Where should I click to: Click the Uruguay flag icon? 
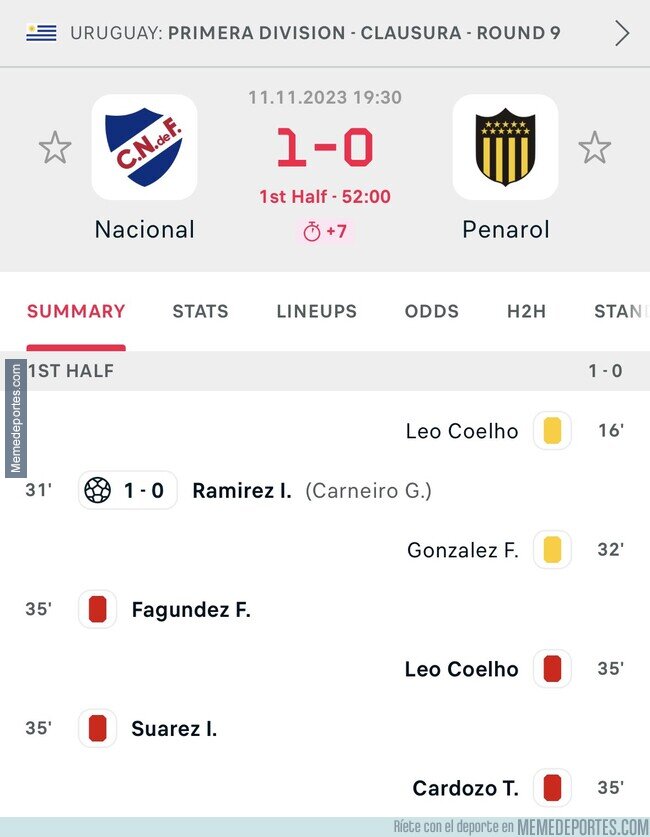click(42, 33)
